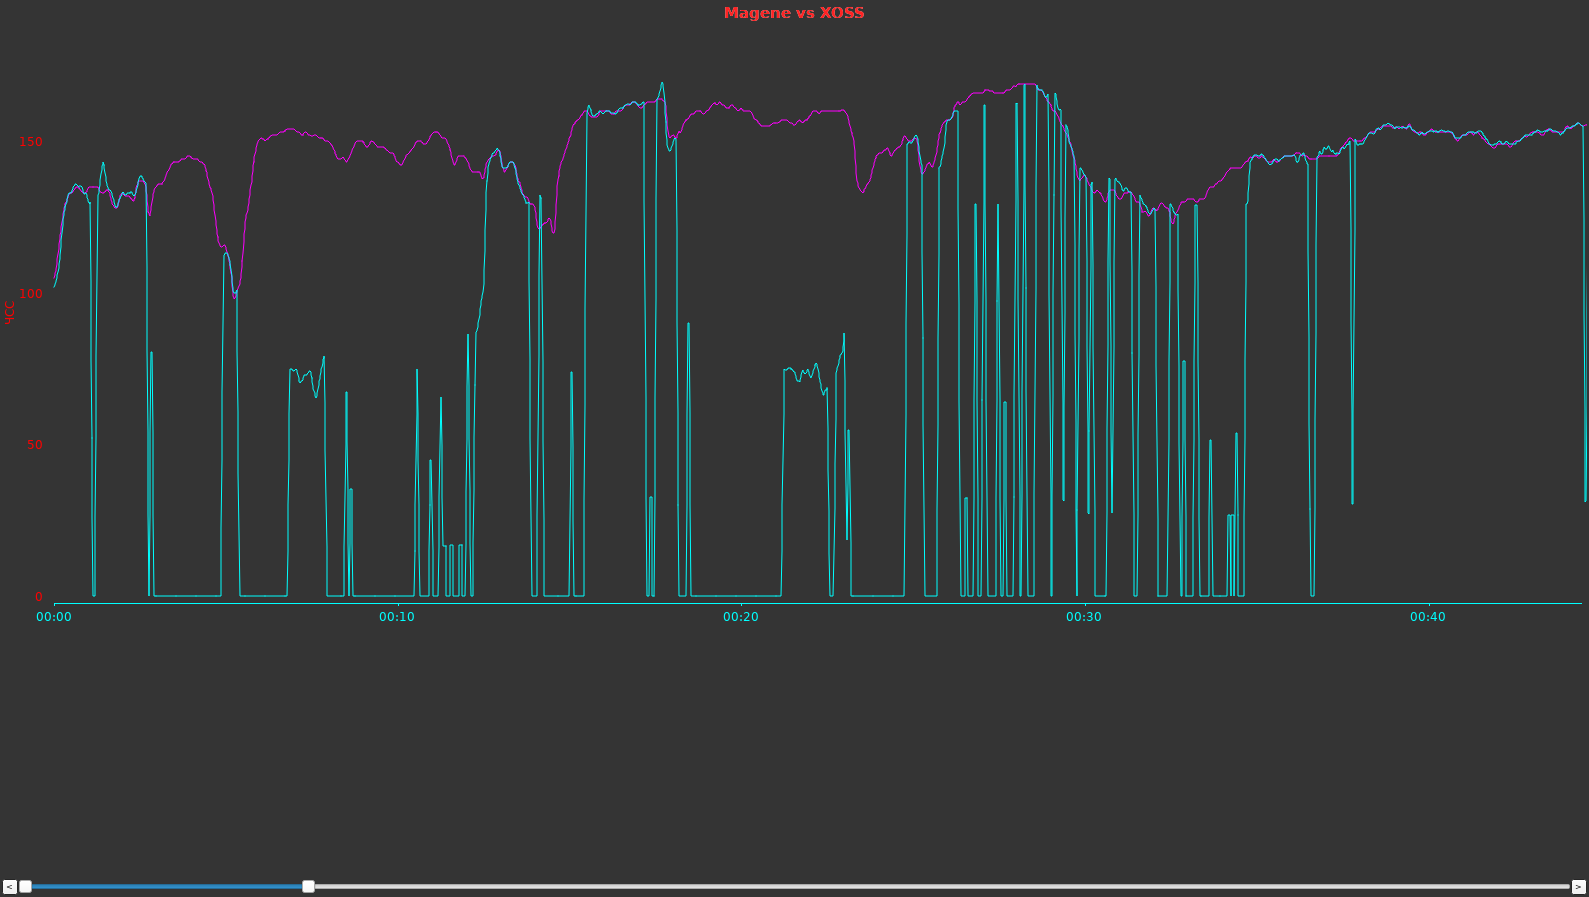1589x897 pixels.
Task: Click the 0 value on the vertical axis
Action: point(39,597)
